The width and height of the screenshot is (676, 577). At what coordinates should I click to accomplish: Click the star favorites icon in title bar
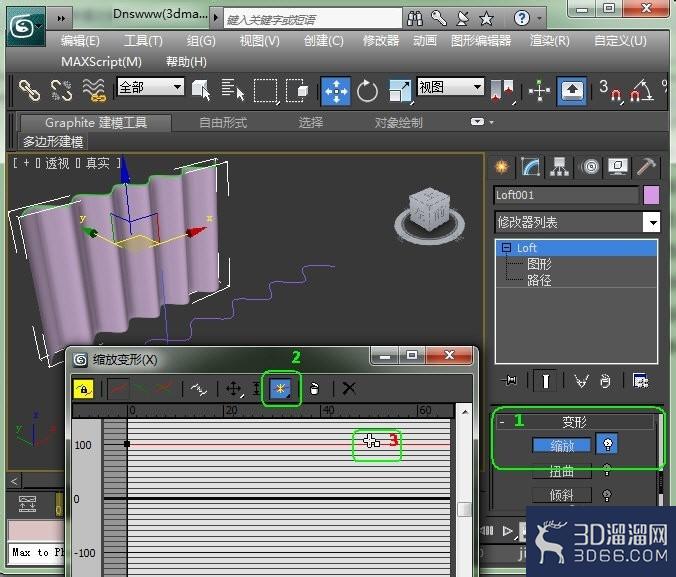tap(486, 19)
